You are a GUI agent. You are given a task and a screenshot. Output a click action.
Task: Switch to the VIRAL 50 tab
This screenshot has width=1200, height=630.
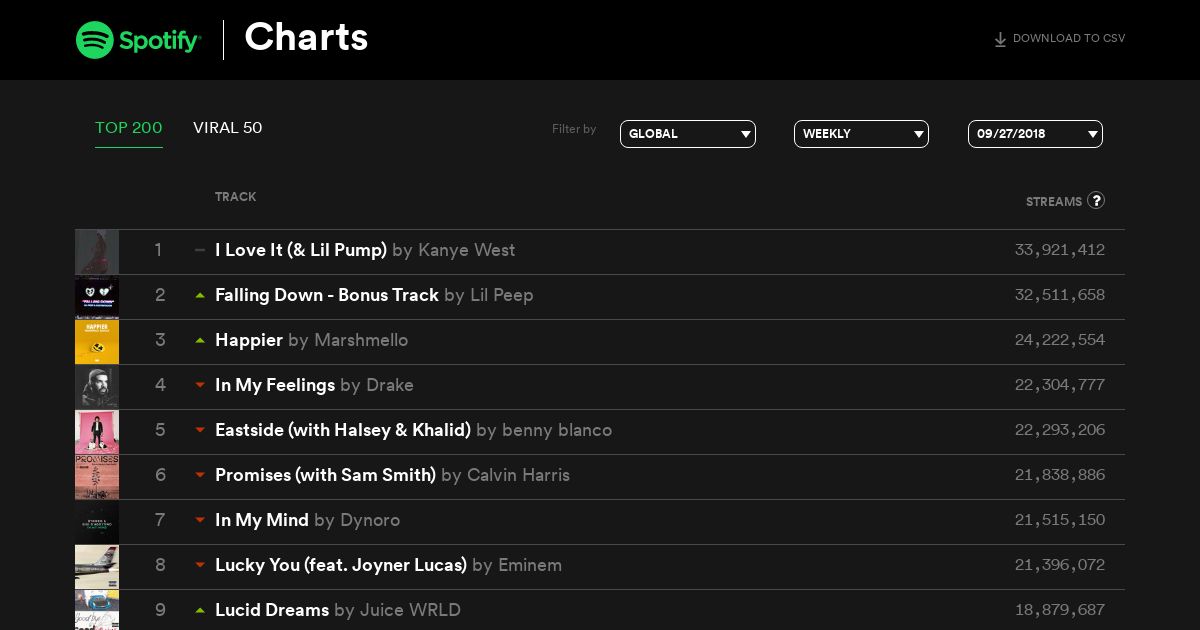(228, 128)
